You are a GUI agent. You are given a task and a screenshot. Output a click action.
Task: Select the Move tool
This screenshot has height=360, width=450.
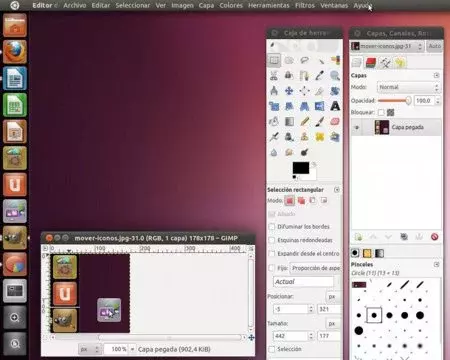(289, 91)
